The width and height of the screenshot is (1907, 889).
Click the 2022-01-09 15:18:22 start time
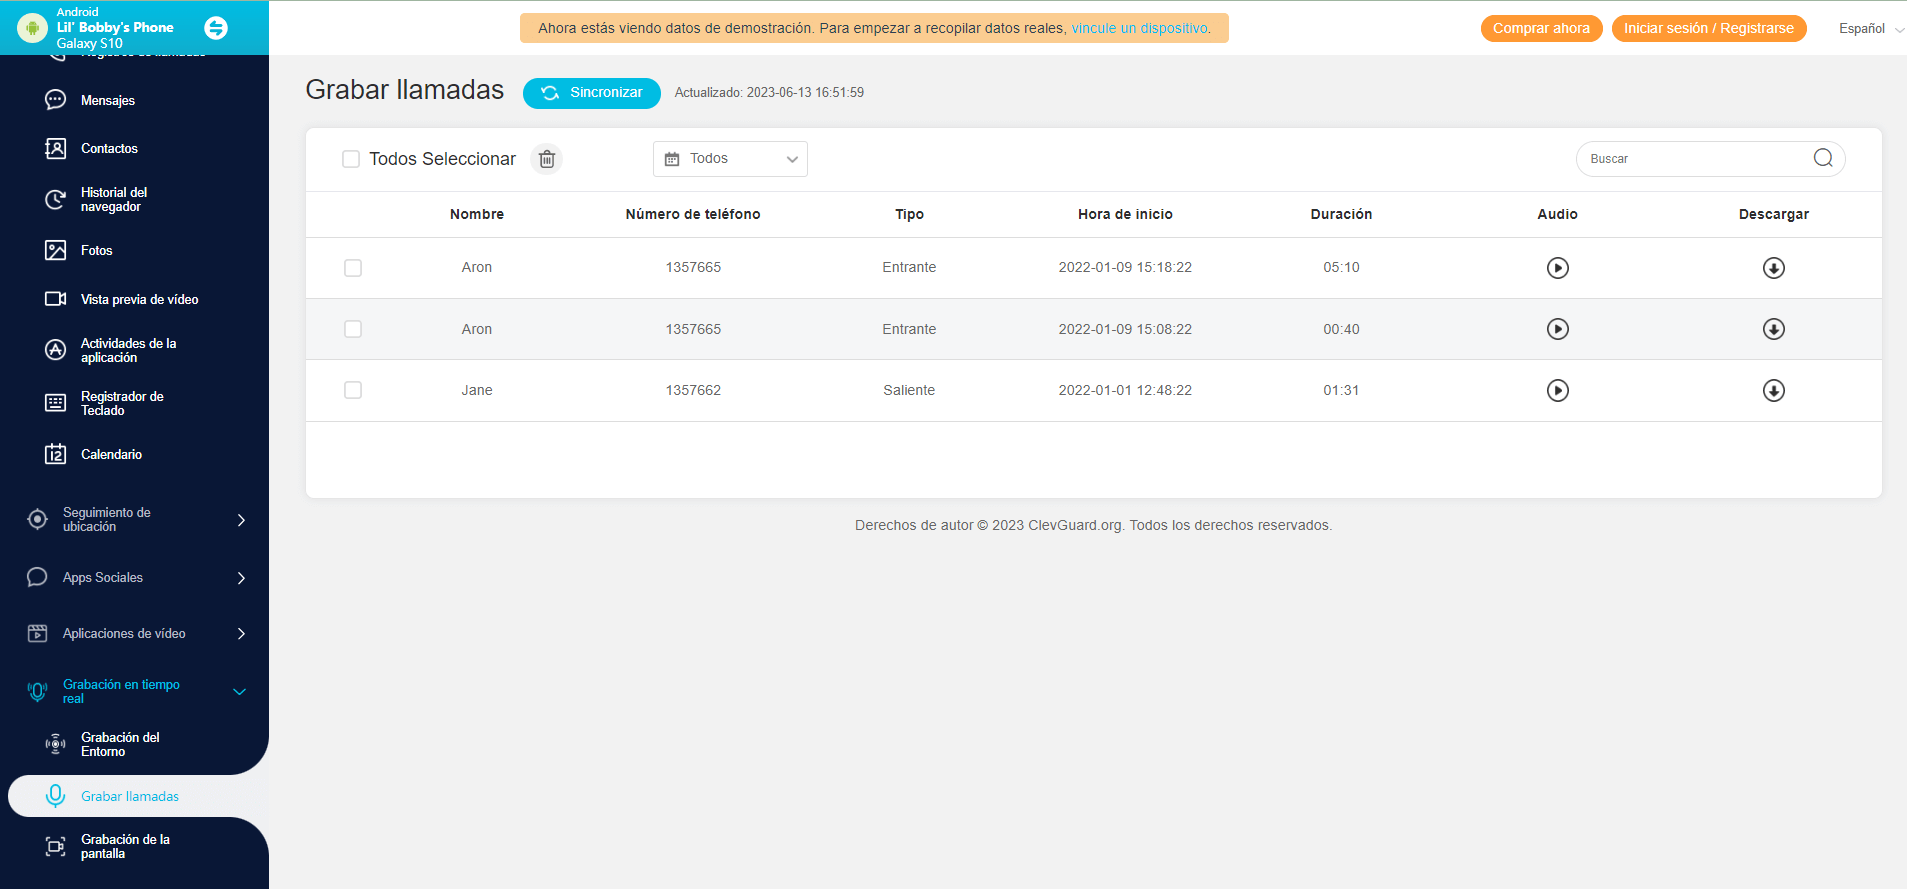coord(1125,267)
